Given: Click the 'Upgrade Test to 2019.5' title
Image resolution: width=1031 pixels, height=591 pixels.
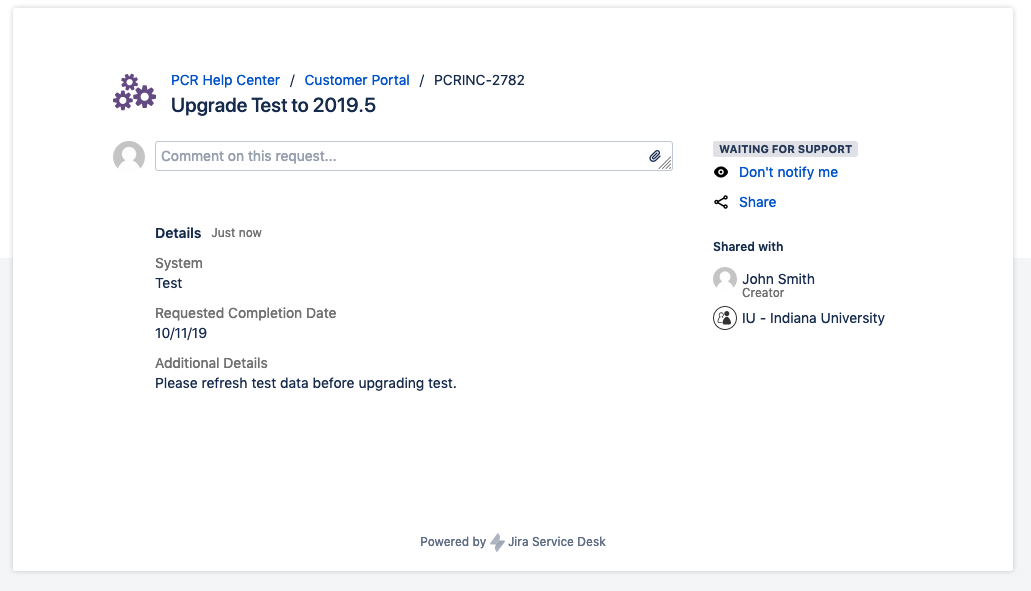Looking at the screenshot, I should [x=273, y=105].
